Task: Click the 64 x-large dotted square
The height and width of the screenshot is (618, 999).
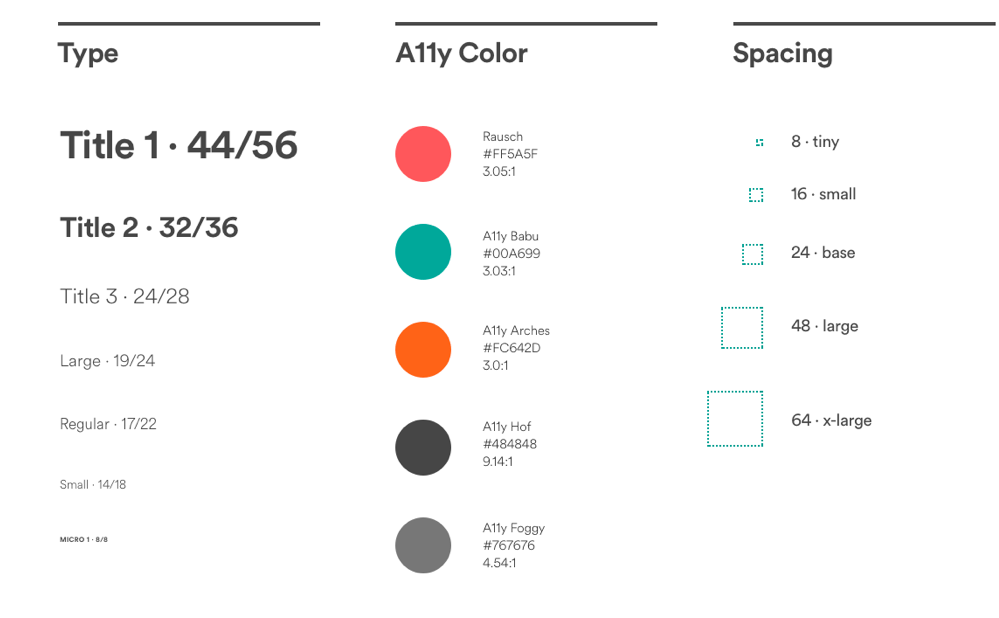Action: 735,419
